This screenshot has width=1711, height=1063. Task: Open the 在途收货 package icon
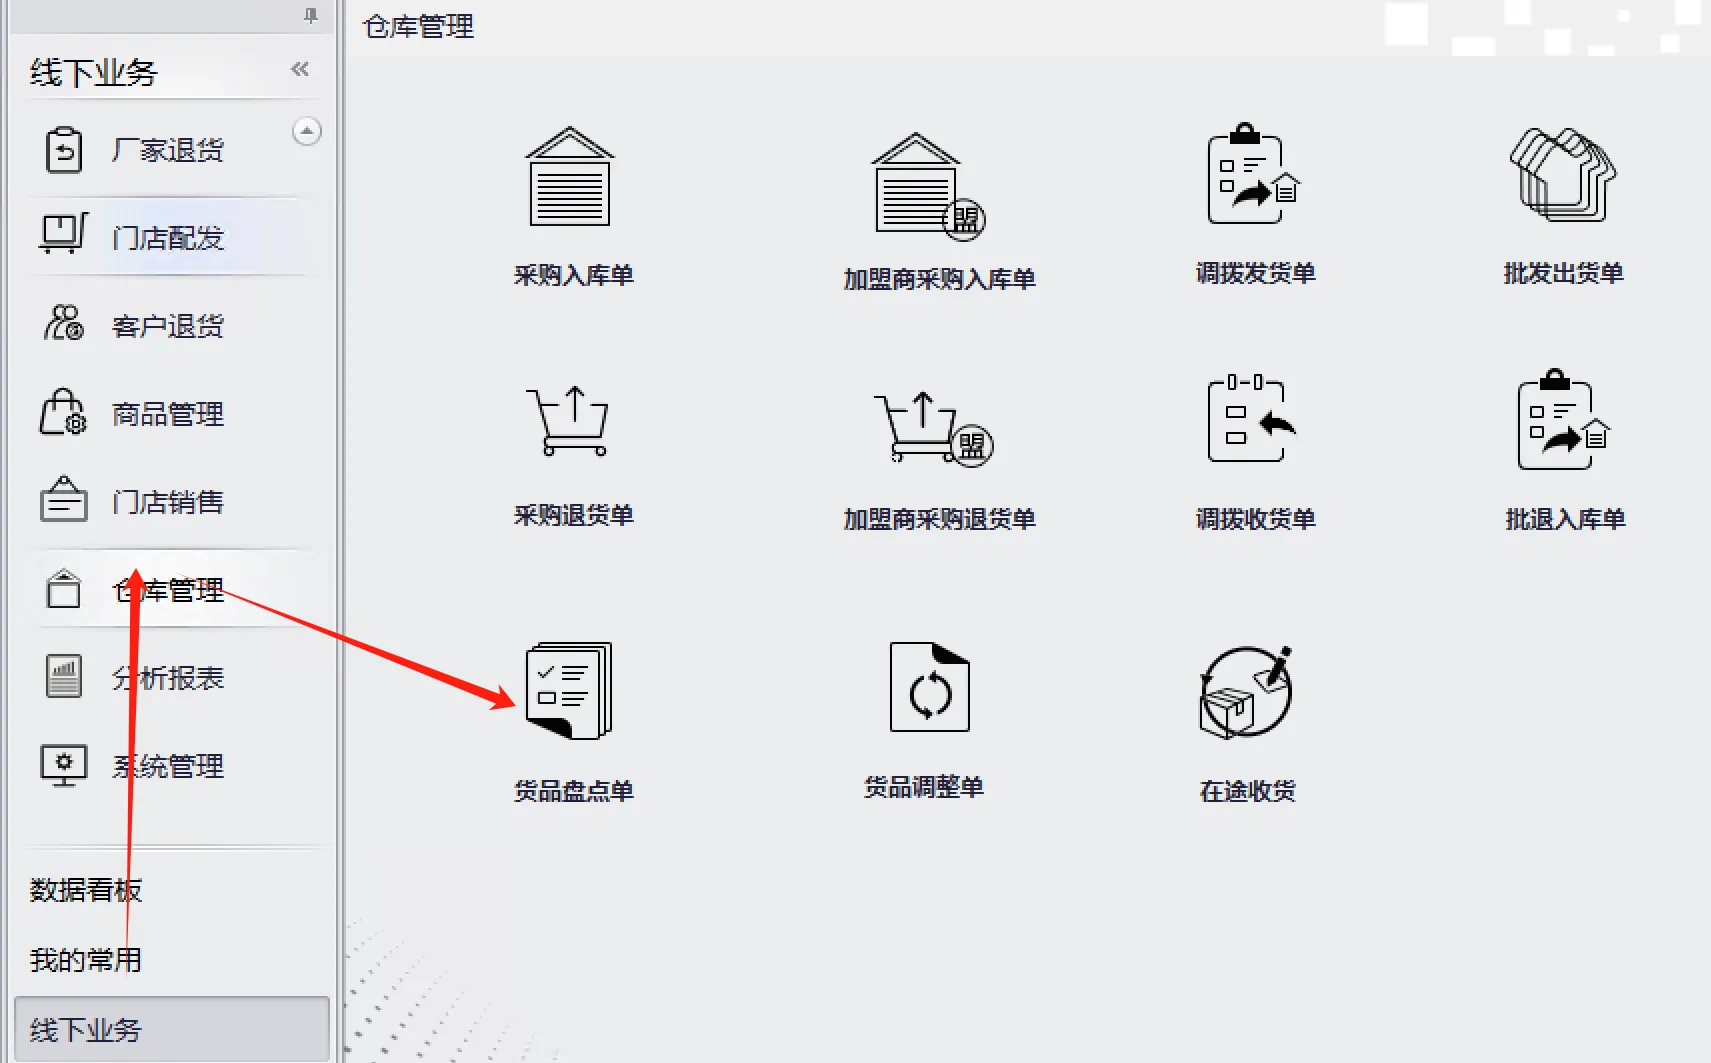[x=1246, y=692]
